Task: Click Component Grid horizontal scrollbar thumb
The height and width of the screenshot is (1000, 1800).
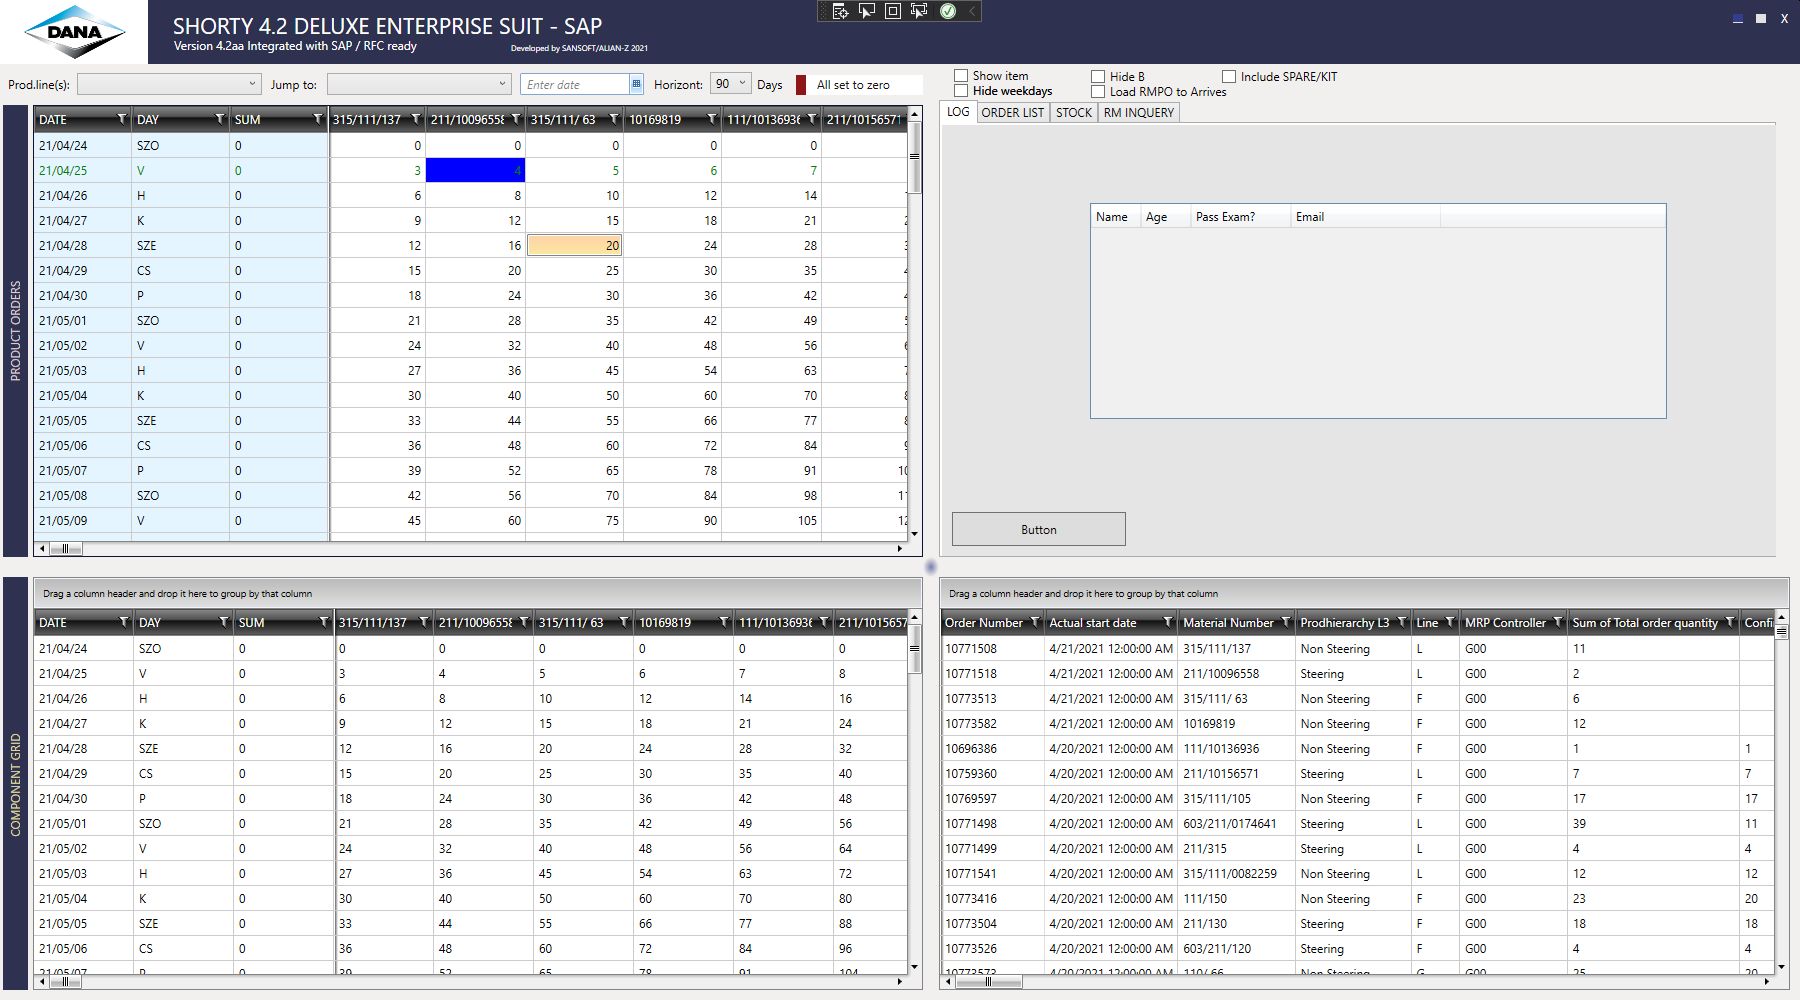Action: click(x=66, y=982)
